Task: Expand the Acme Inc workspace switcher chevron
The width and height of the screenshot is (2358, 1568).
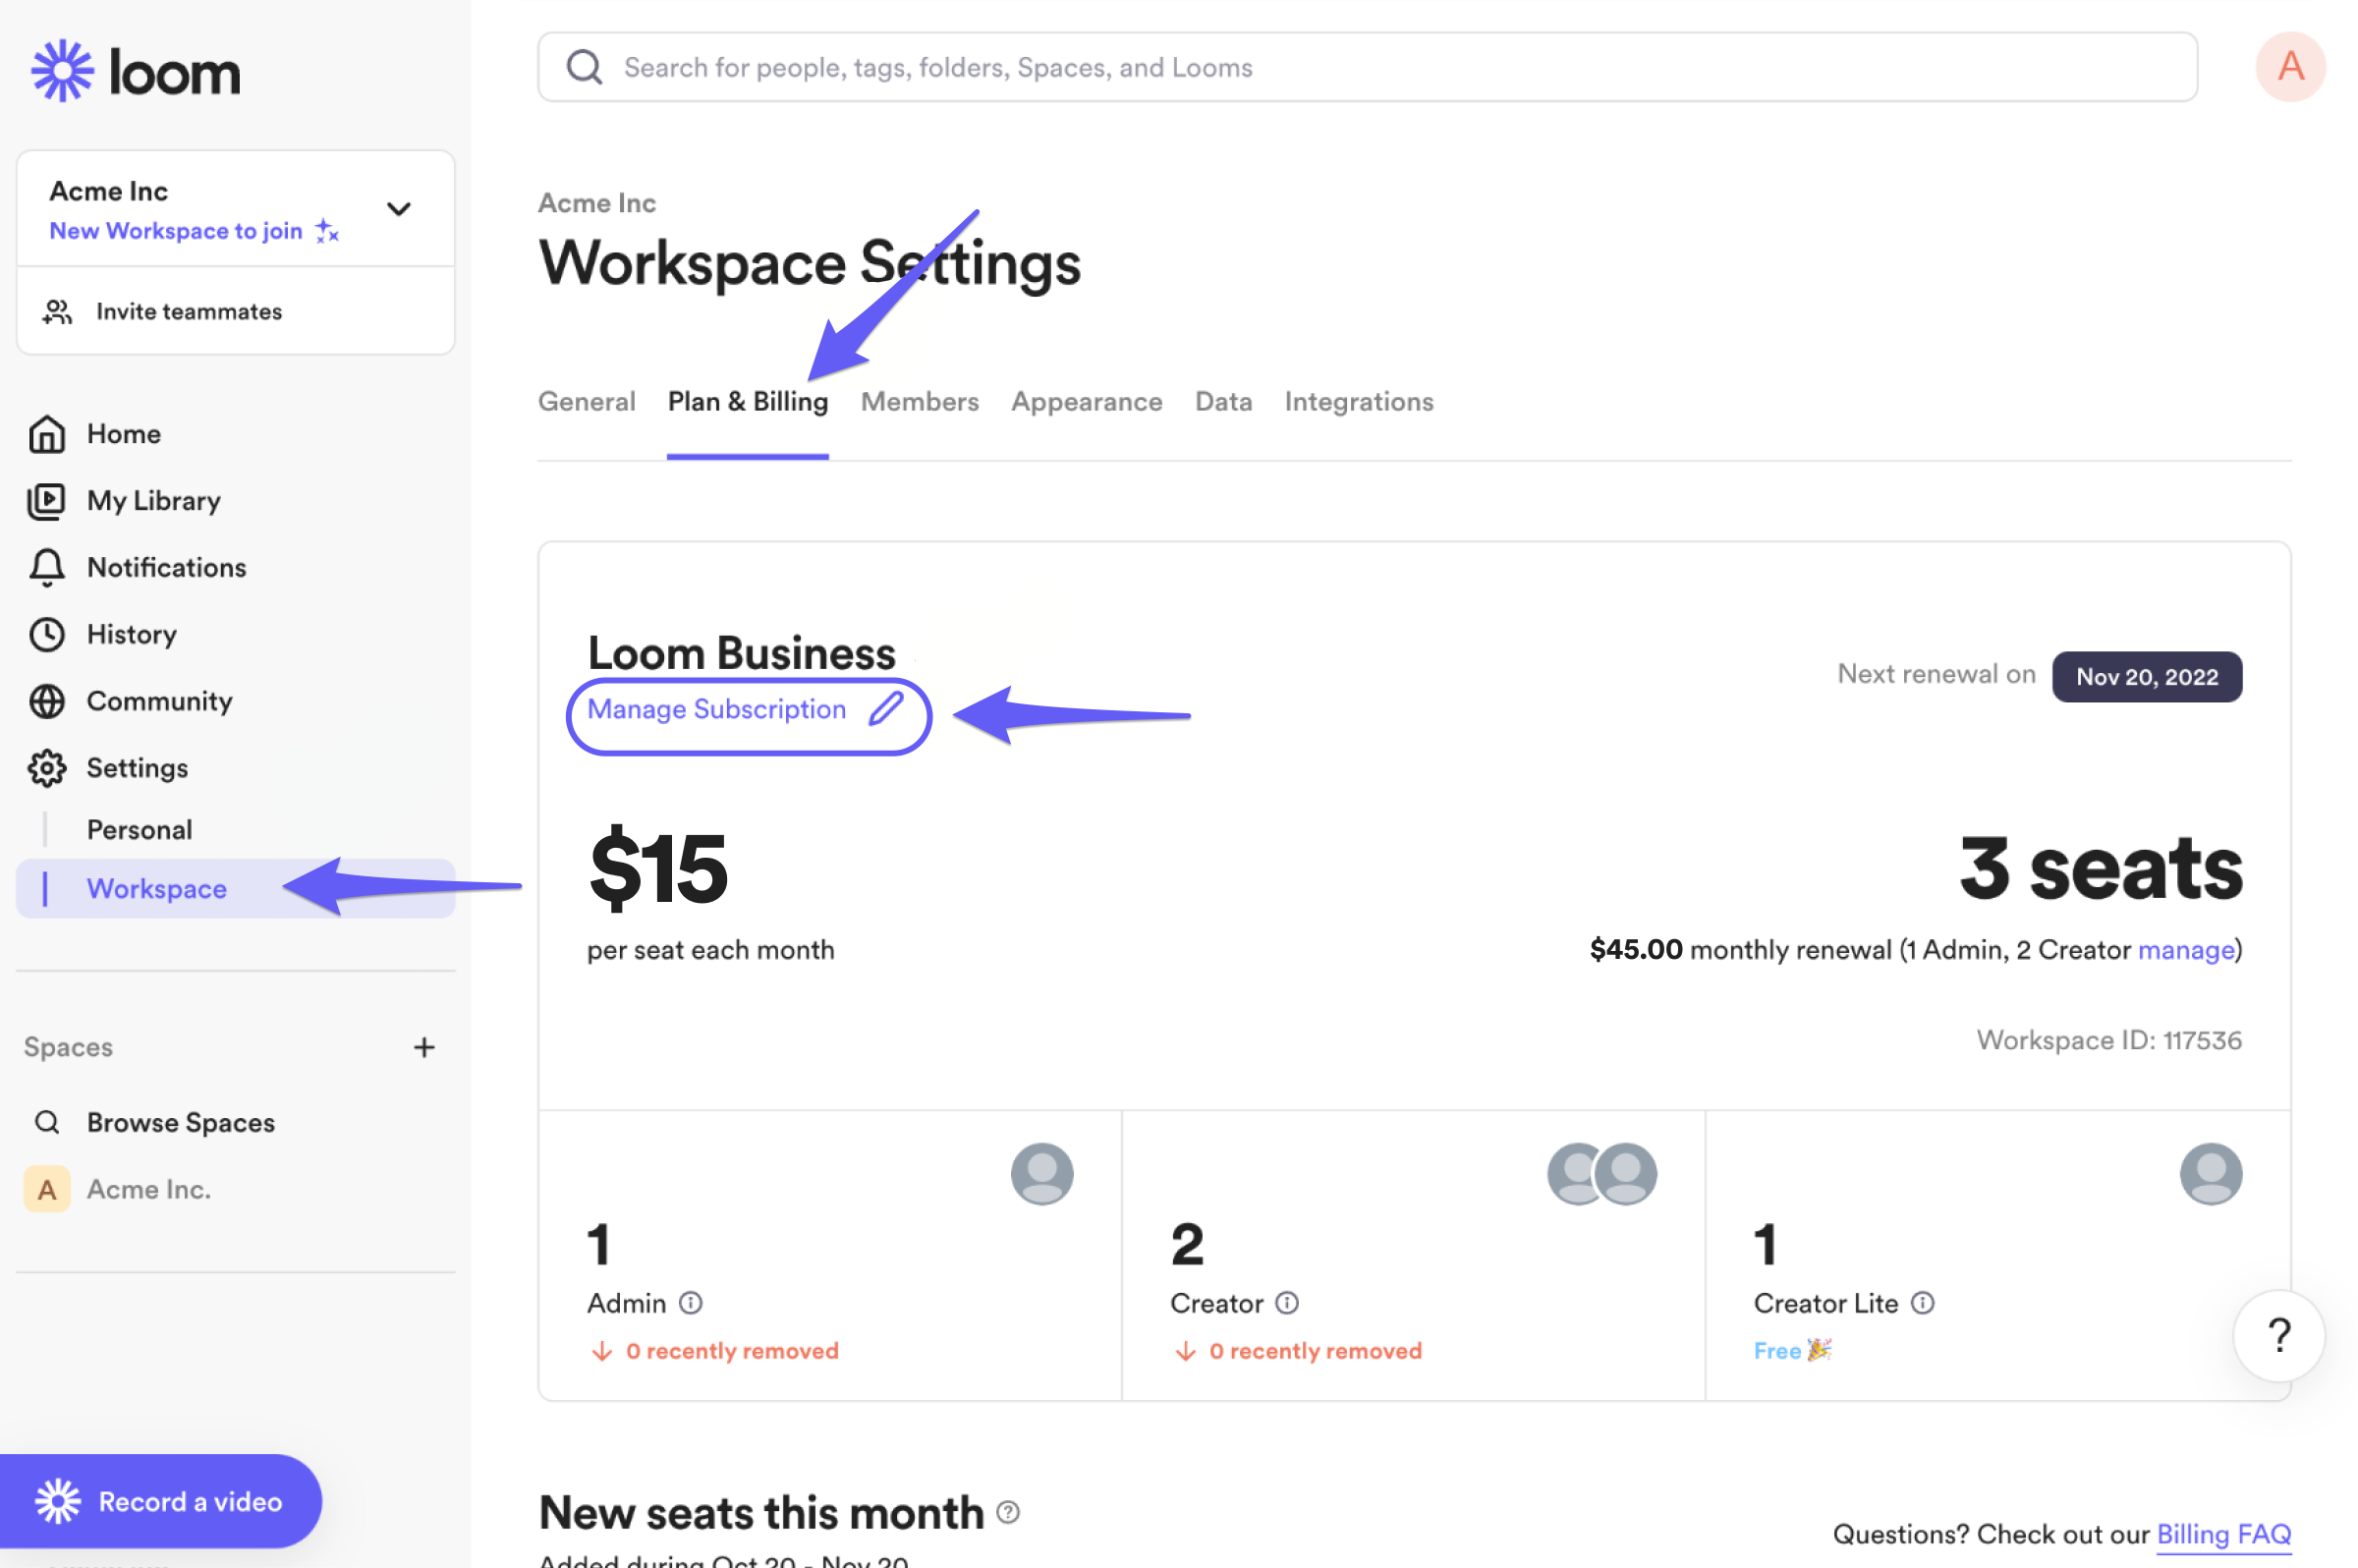Action: coord(399,208)
